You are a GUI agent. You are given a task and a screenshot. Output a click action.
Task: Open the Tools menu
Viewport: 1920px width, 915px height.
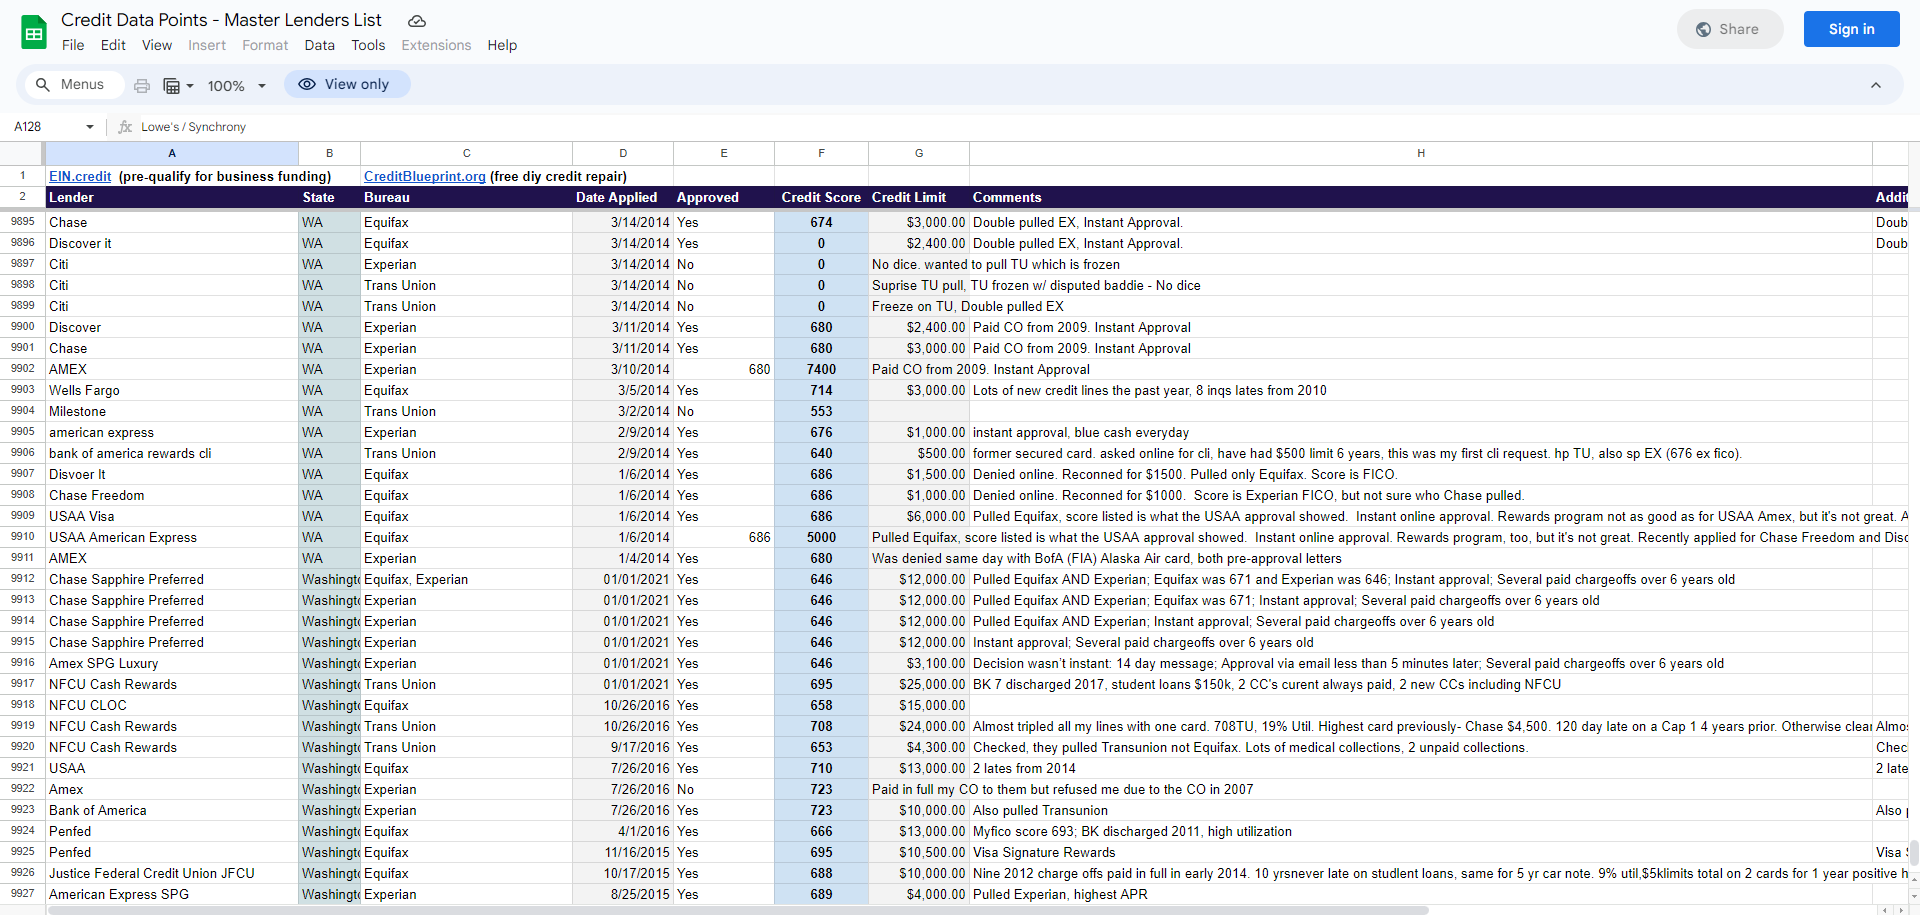pos(368,45)
